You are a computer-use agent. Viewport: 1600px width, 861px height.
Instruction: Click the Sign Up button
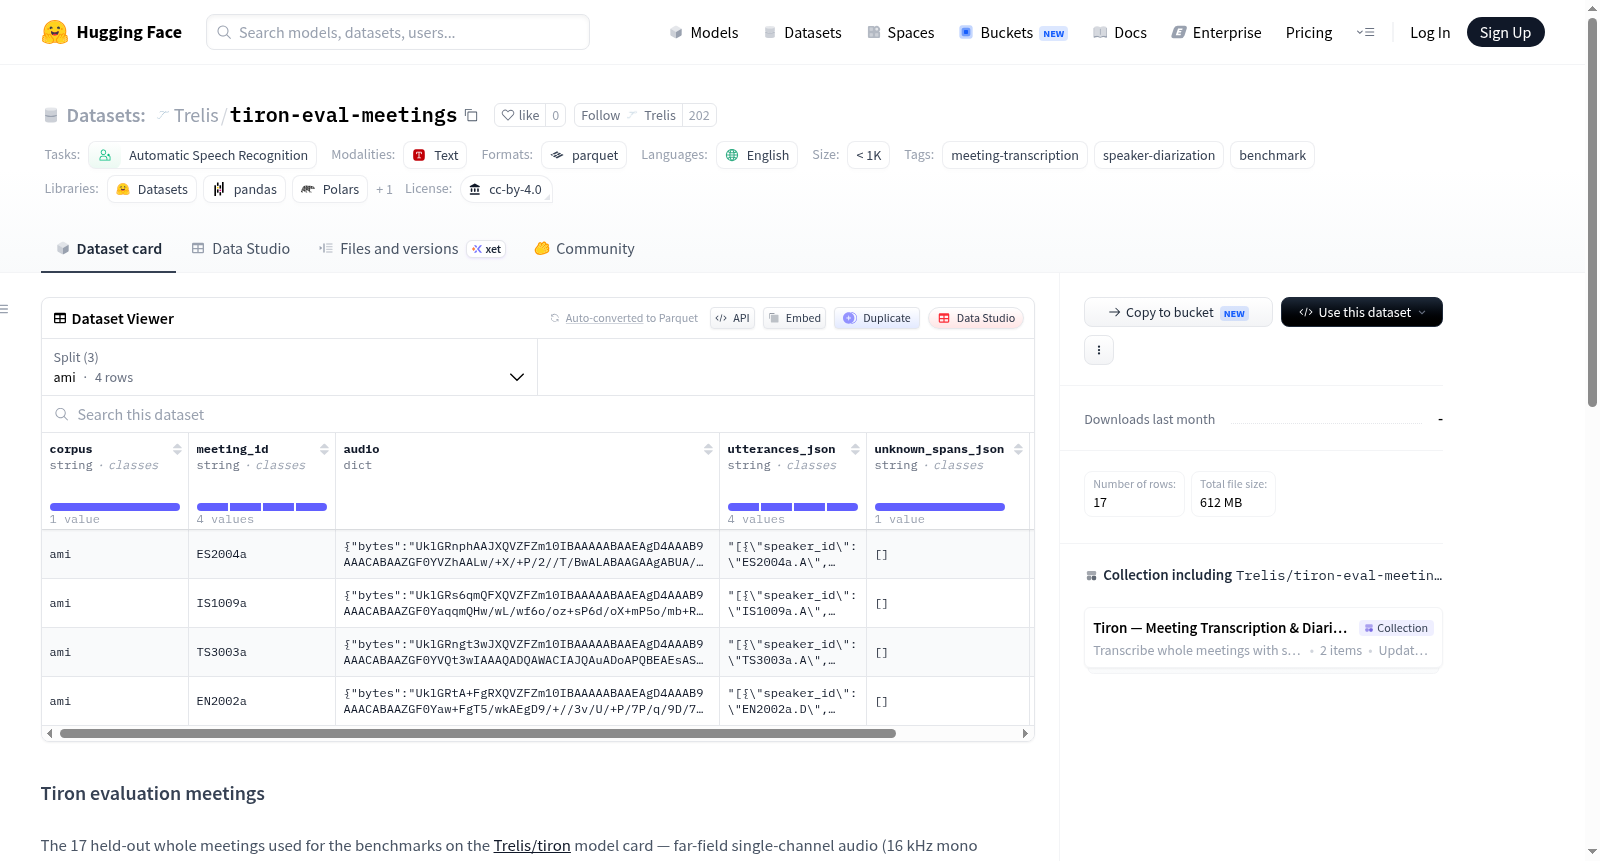[1506, 32]
